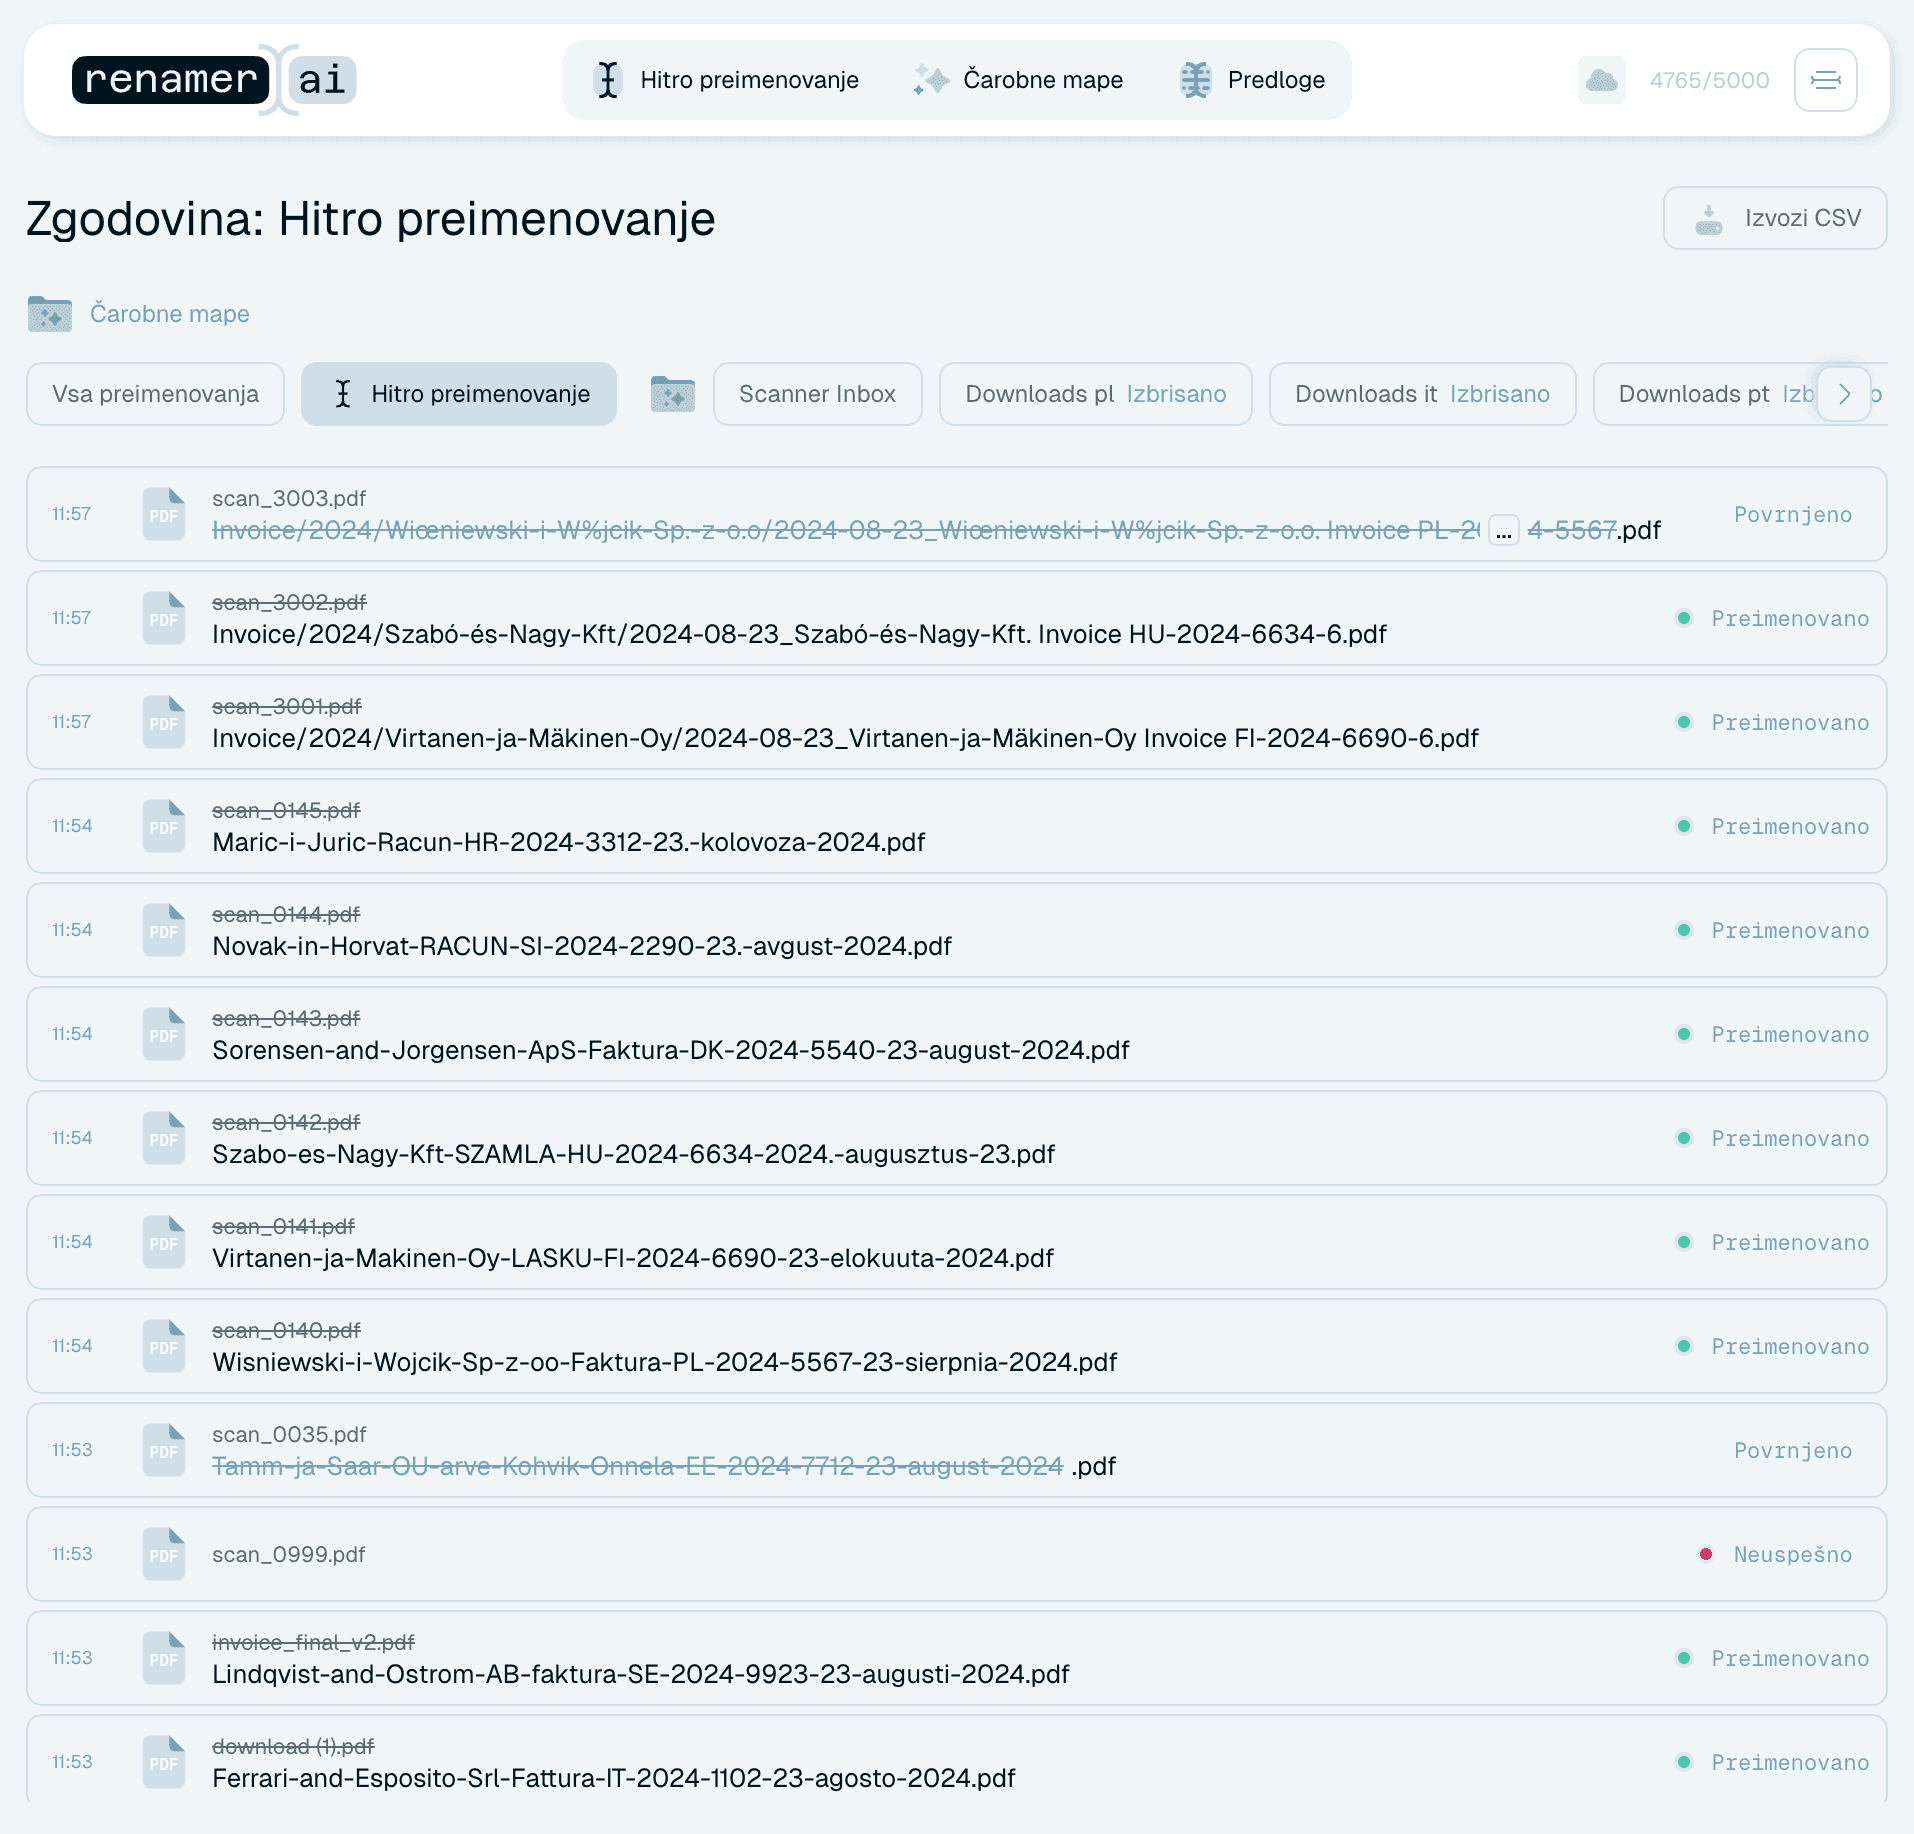
Task: Expand truncated filename via the ellipsis button
Action: click(x=1504, y=530)
